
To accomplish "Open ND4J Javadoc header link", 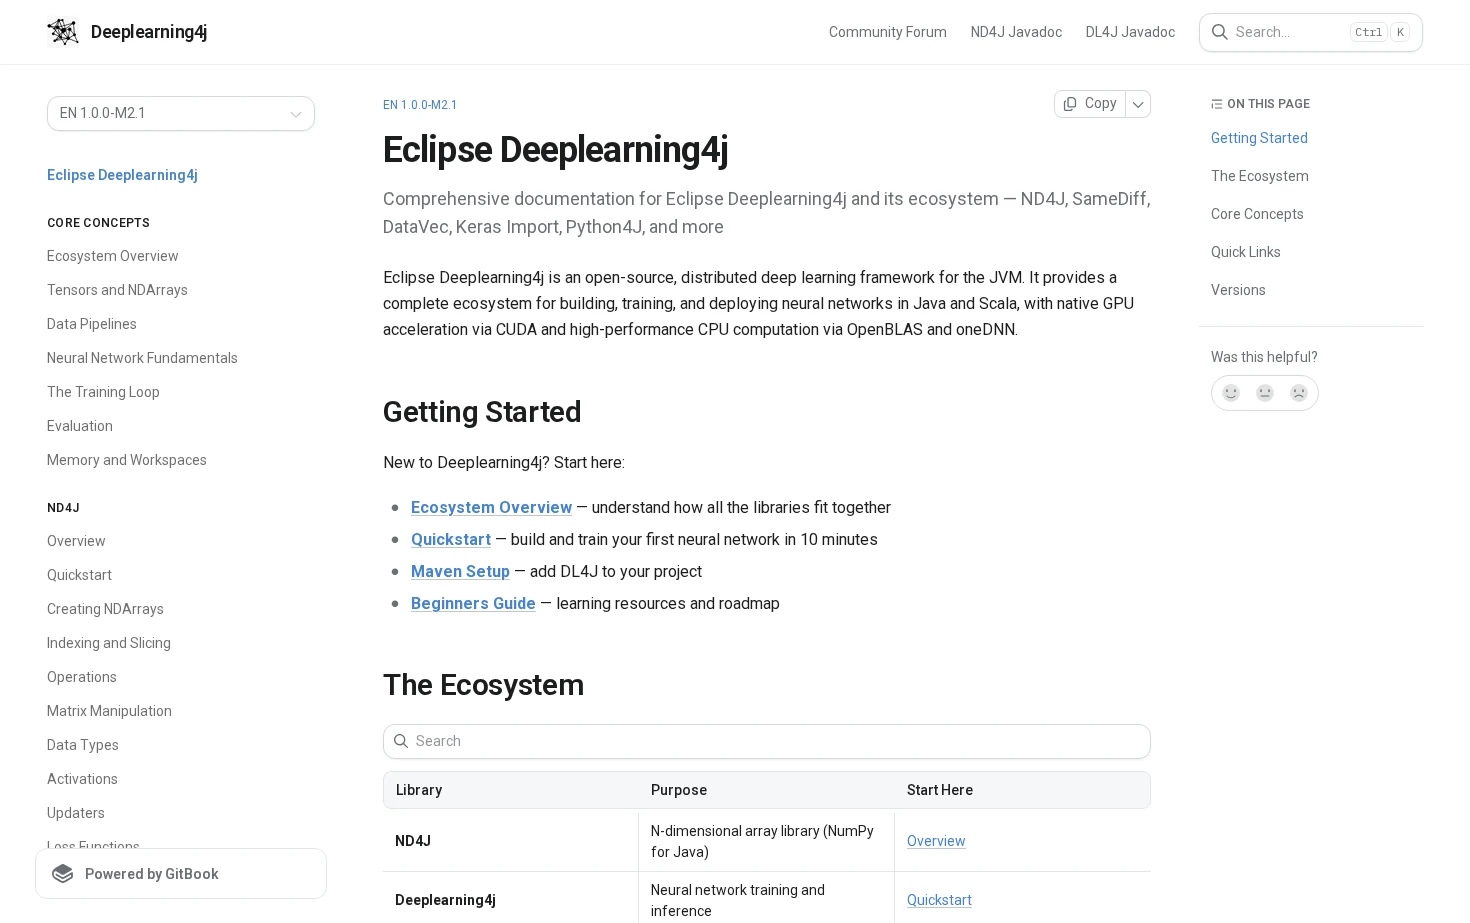I will (x=1016, y=32).
